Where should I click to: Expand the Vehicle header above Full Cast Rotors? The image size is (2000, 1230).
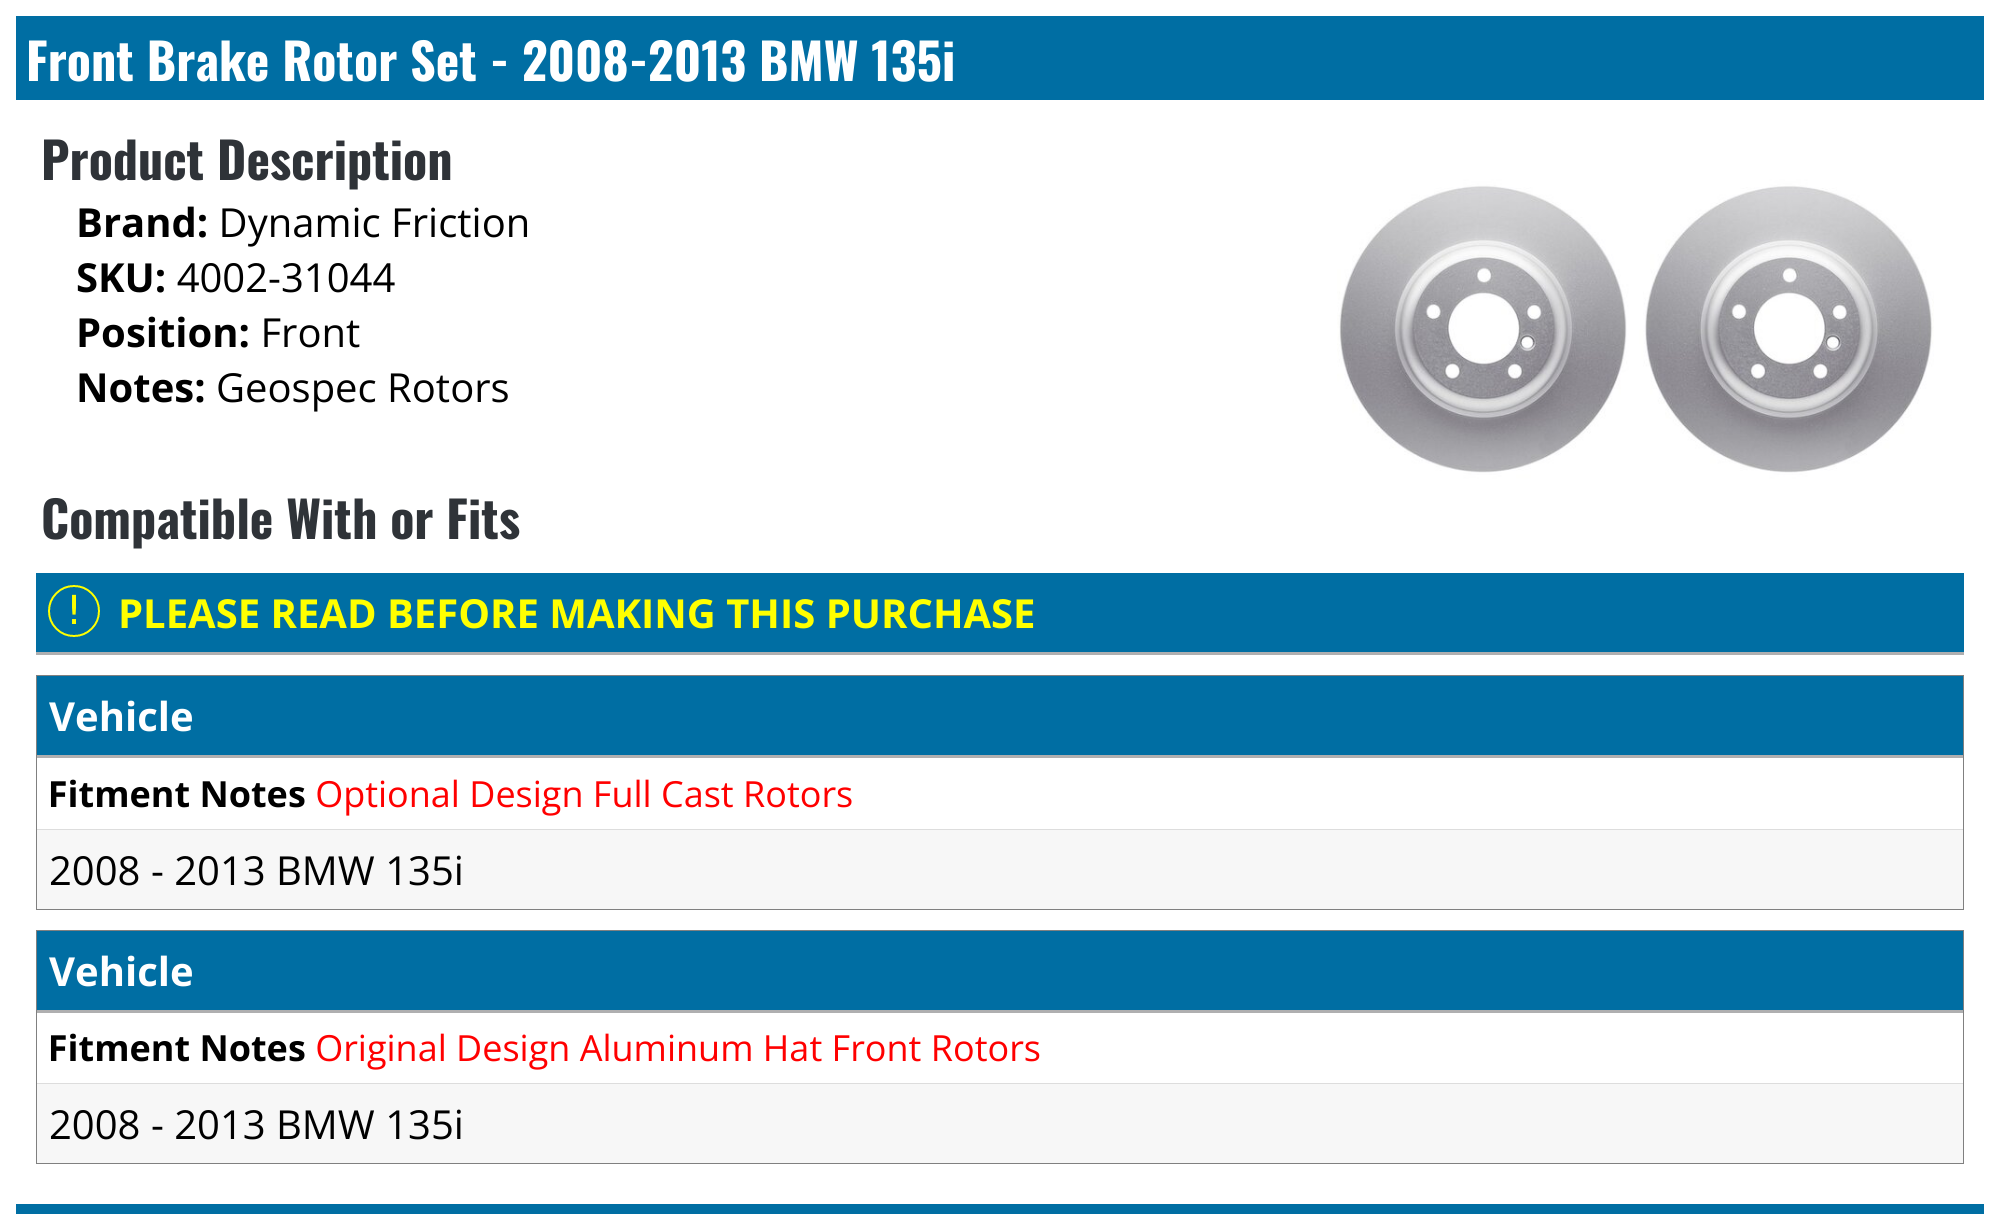click(x=121, y=717)
